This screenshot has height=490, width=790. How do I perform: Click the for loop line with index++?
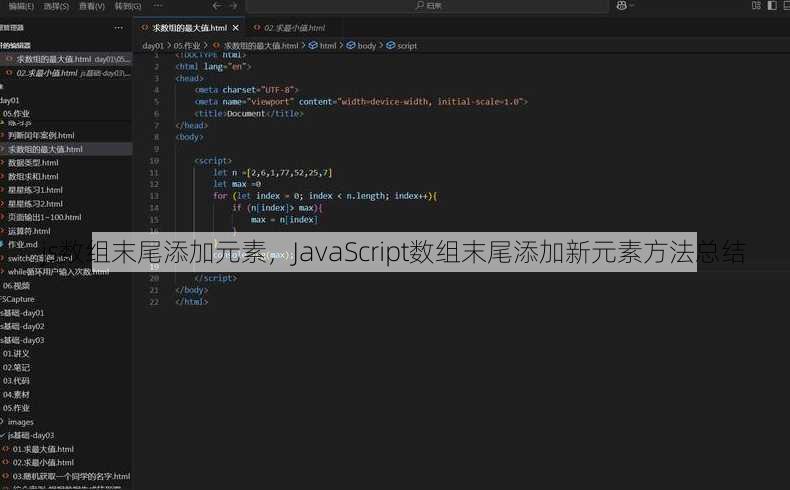[x=325, y=196]
